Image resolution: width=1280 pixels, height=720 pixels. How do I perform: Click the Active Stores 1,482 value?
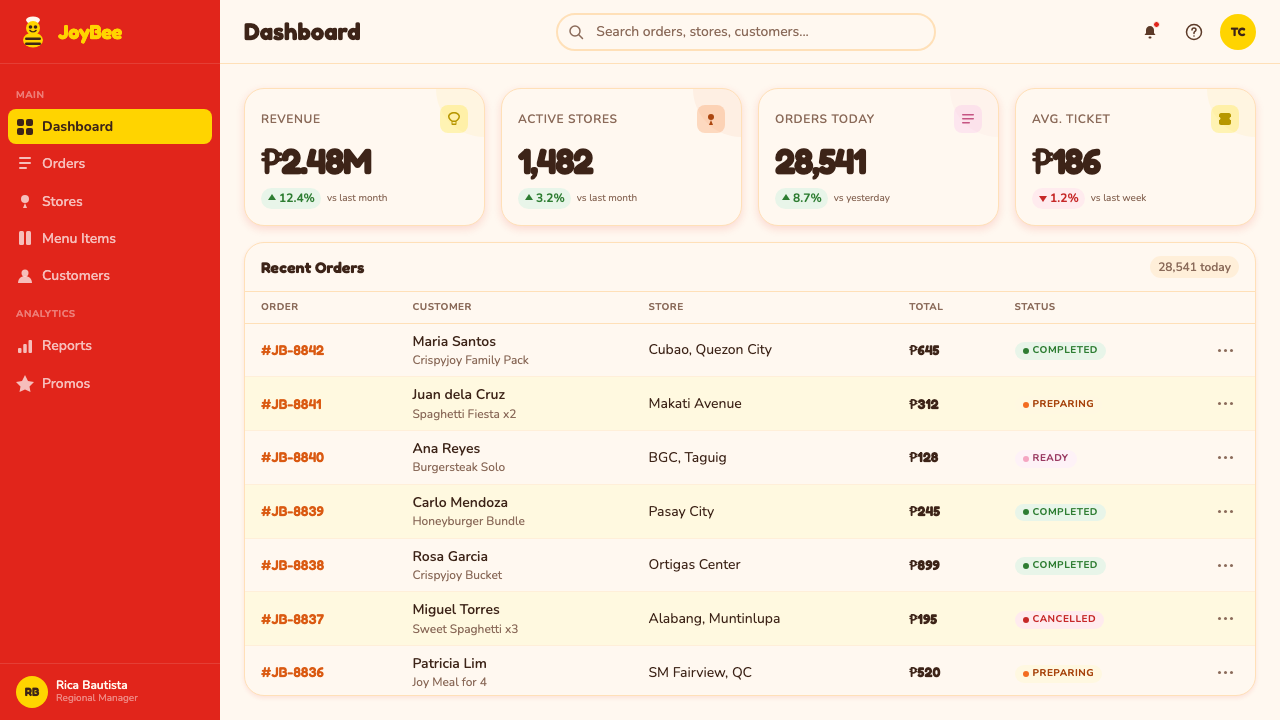[x=555, y=162]
